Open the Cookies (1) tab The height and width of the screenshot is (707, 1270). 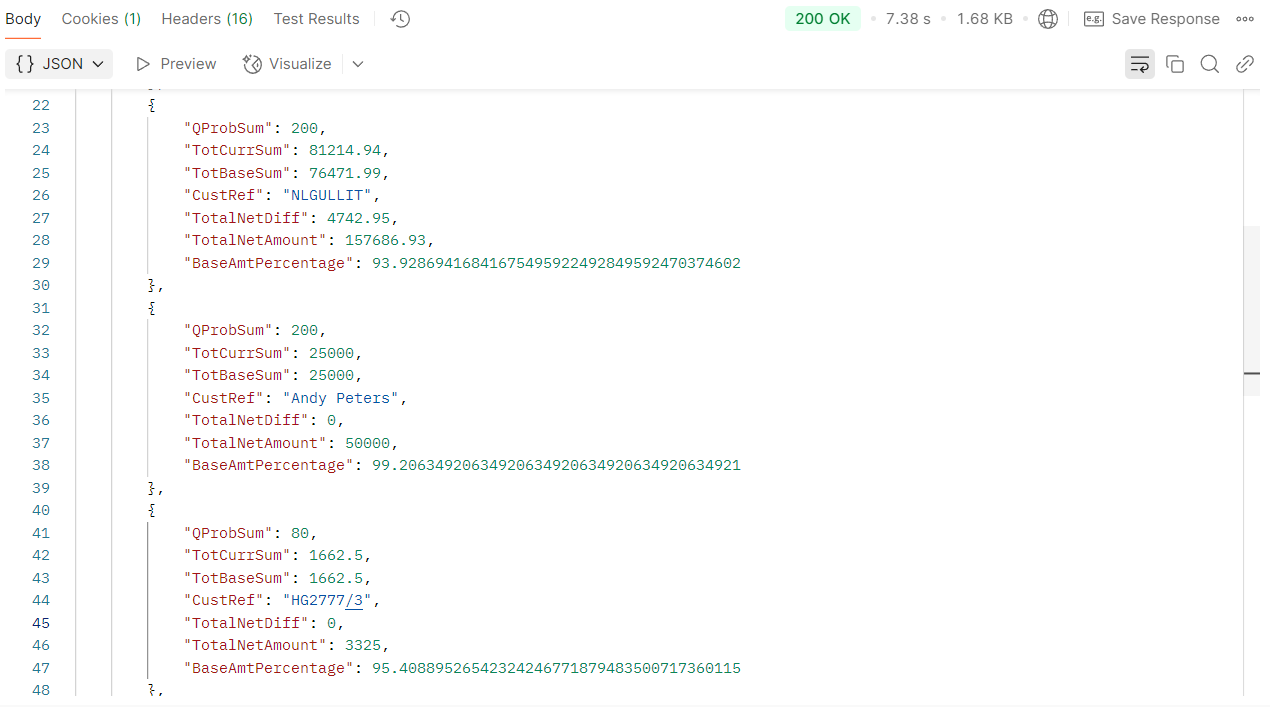[x=101, y=19]
